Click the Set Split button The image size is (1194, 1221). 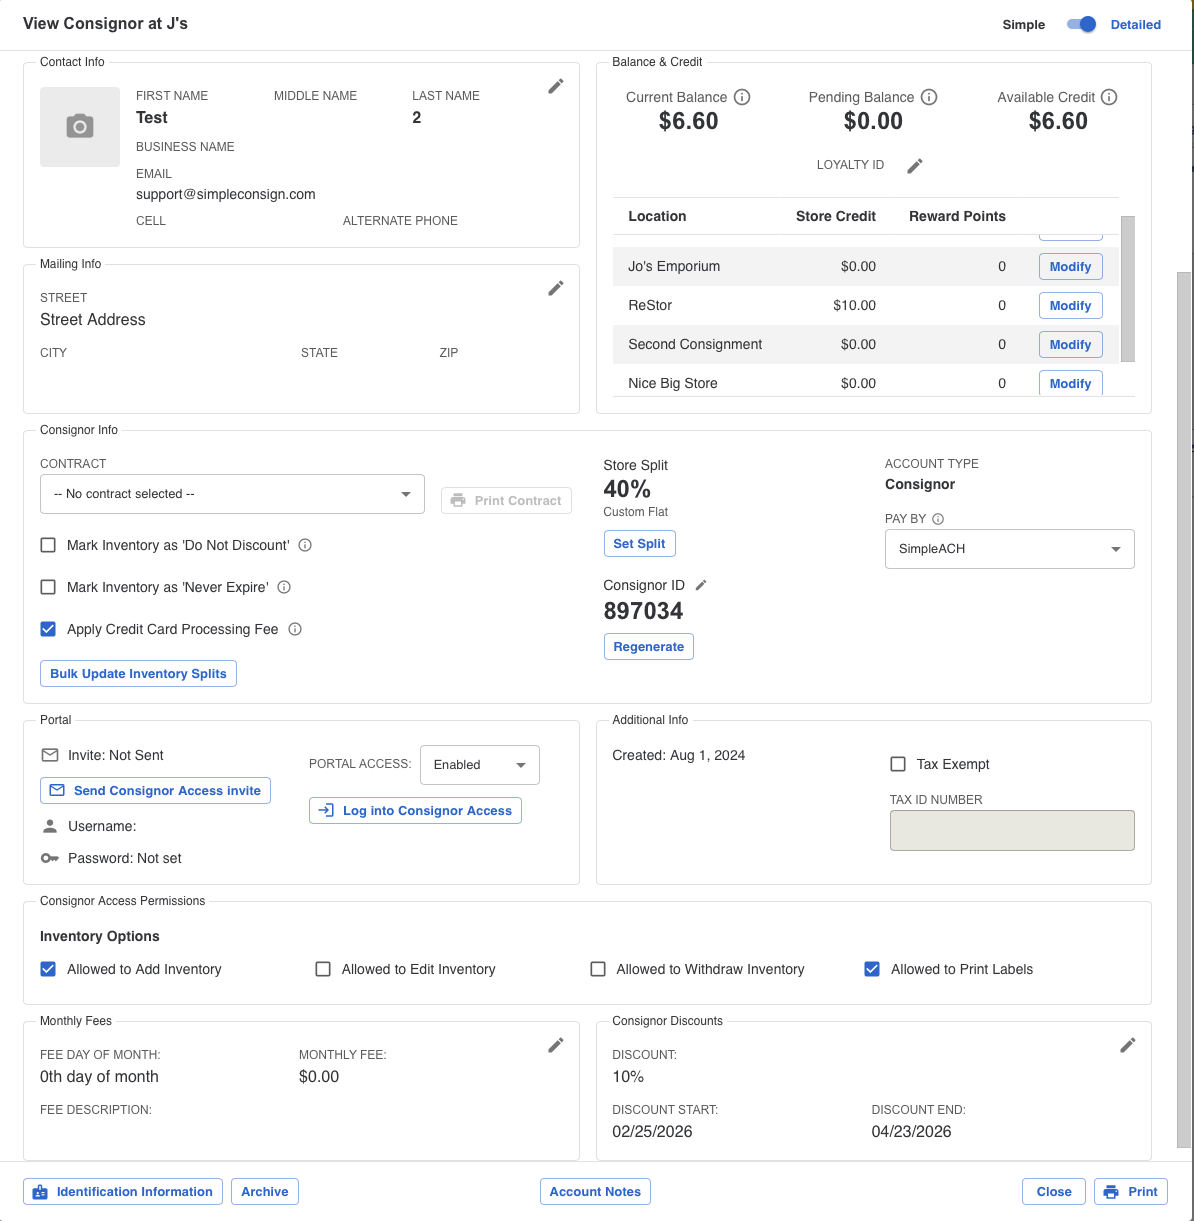tap(640, 543)
